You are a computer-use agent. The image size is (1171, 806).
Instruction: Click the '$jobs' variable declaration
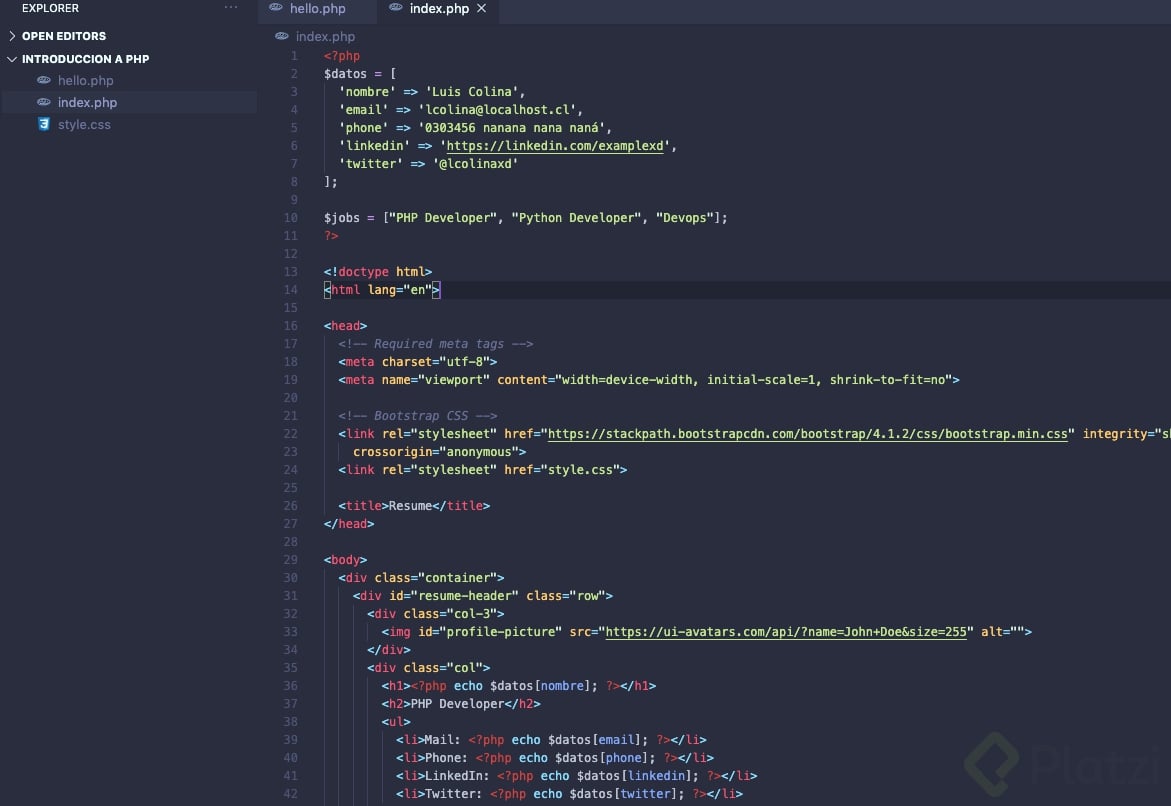[x=342, y=217]
